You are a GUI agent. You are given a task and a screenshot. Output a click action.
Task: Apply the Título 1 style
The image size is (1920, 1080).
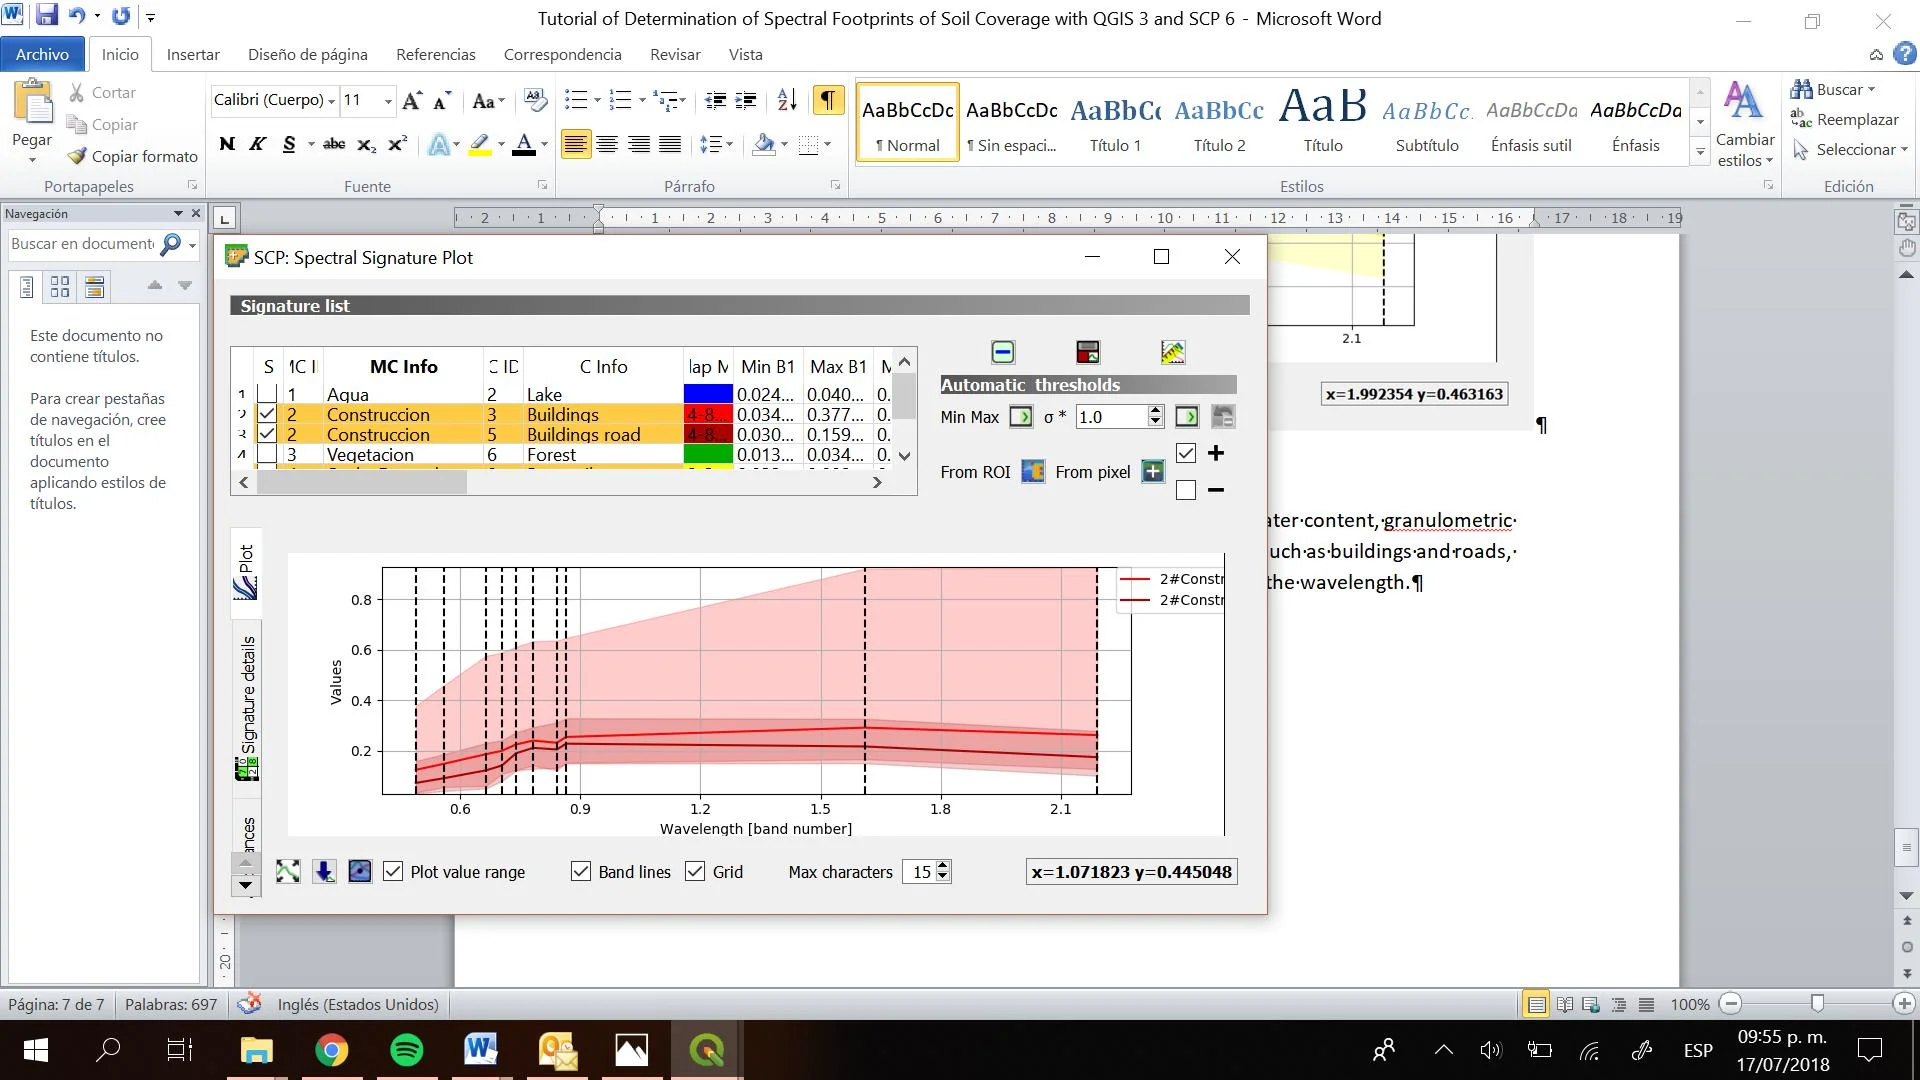1115,122
